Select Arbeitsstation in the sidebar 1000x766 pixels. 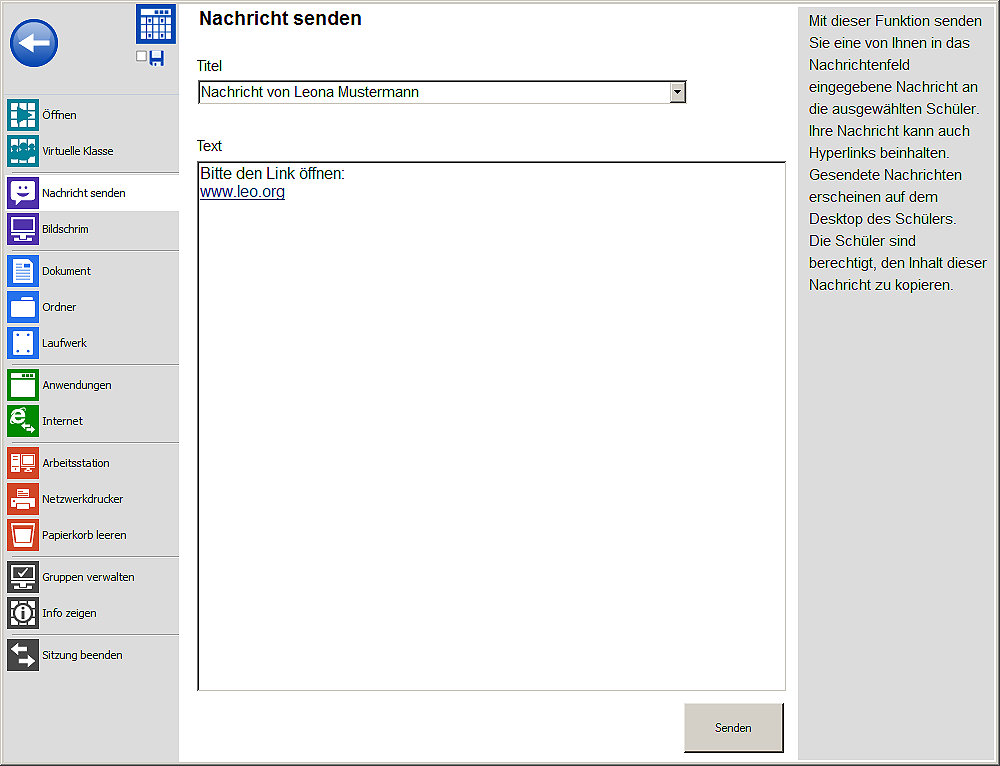[23, 463]
